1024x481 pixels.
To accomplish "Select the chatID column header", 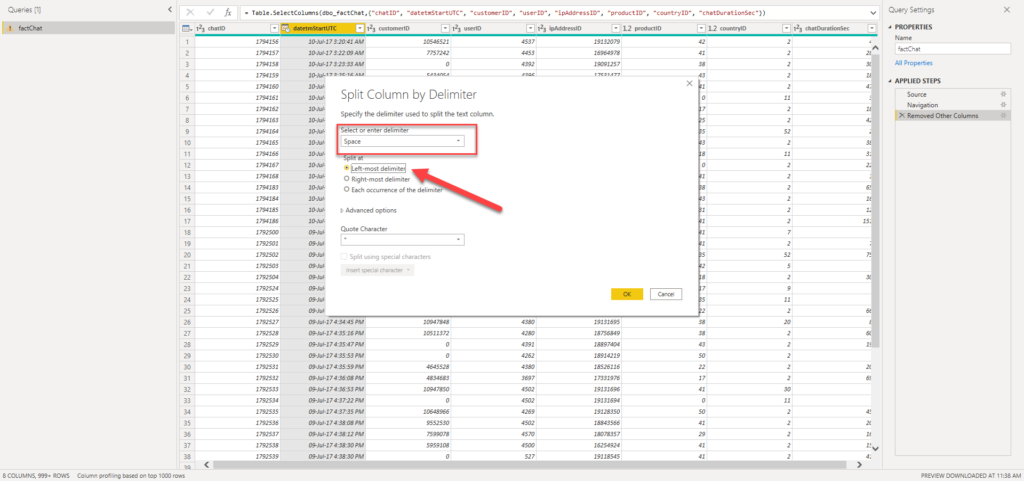I will 238,28.
